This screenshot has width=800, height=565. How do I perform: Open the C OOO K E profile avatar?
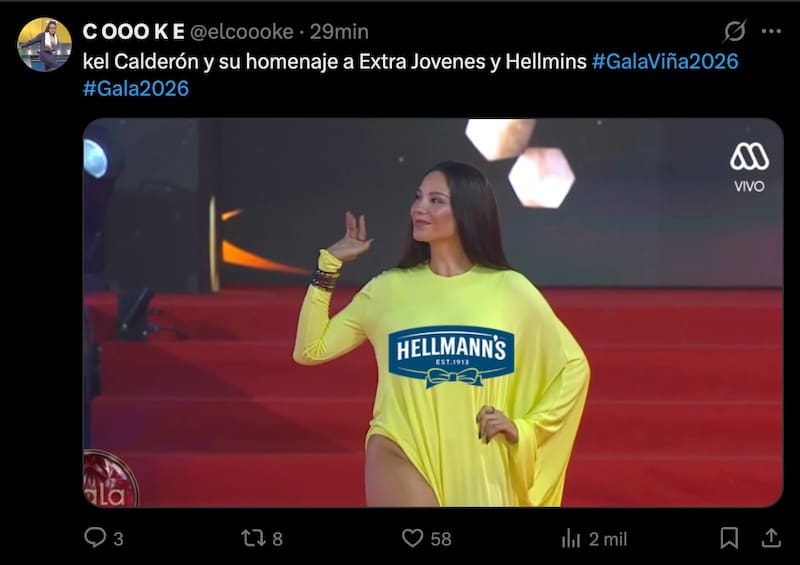point(44,44)
